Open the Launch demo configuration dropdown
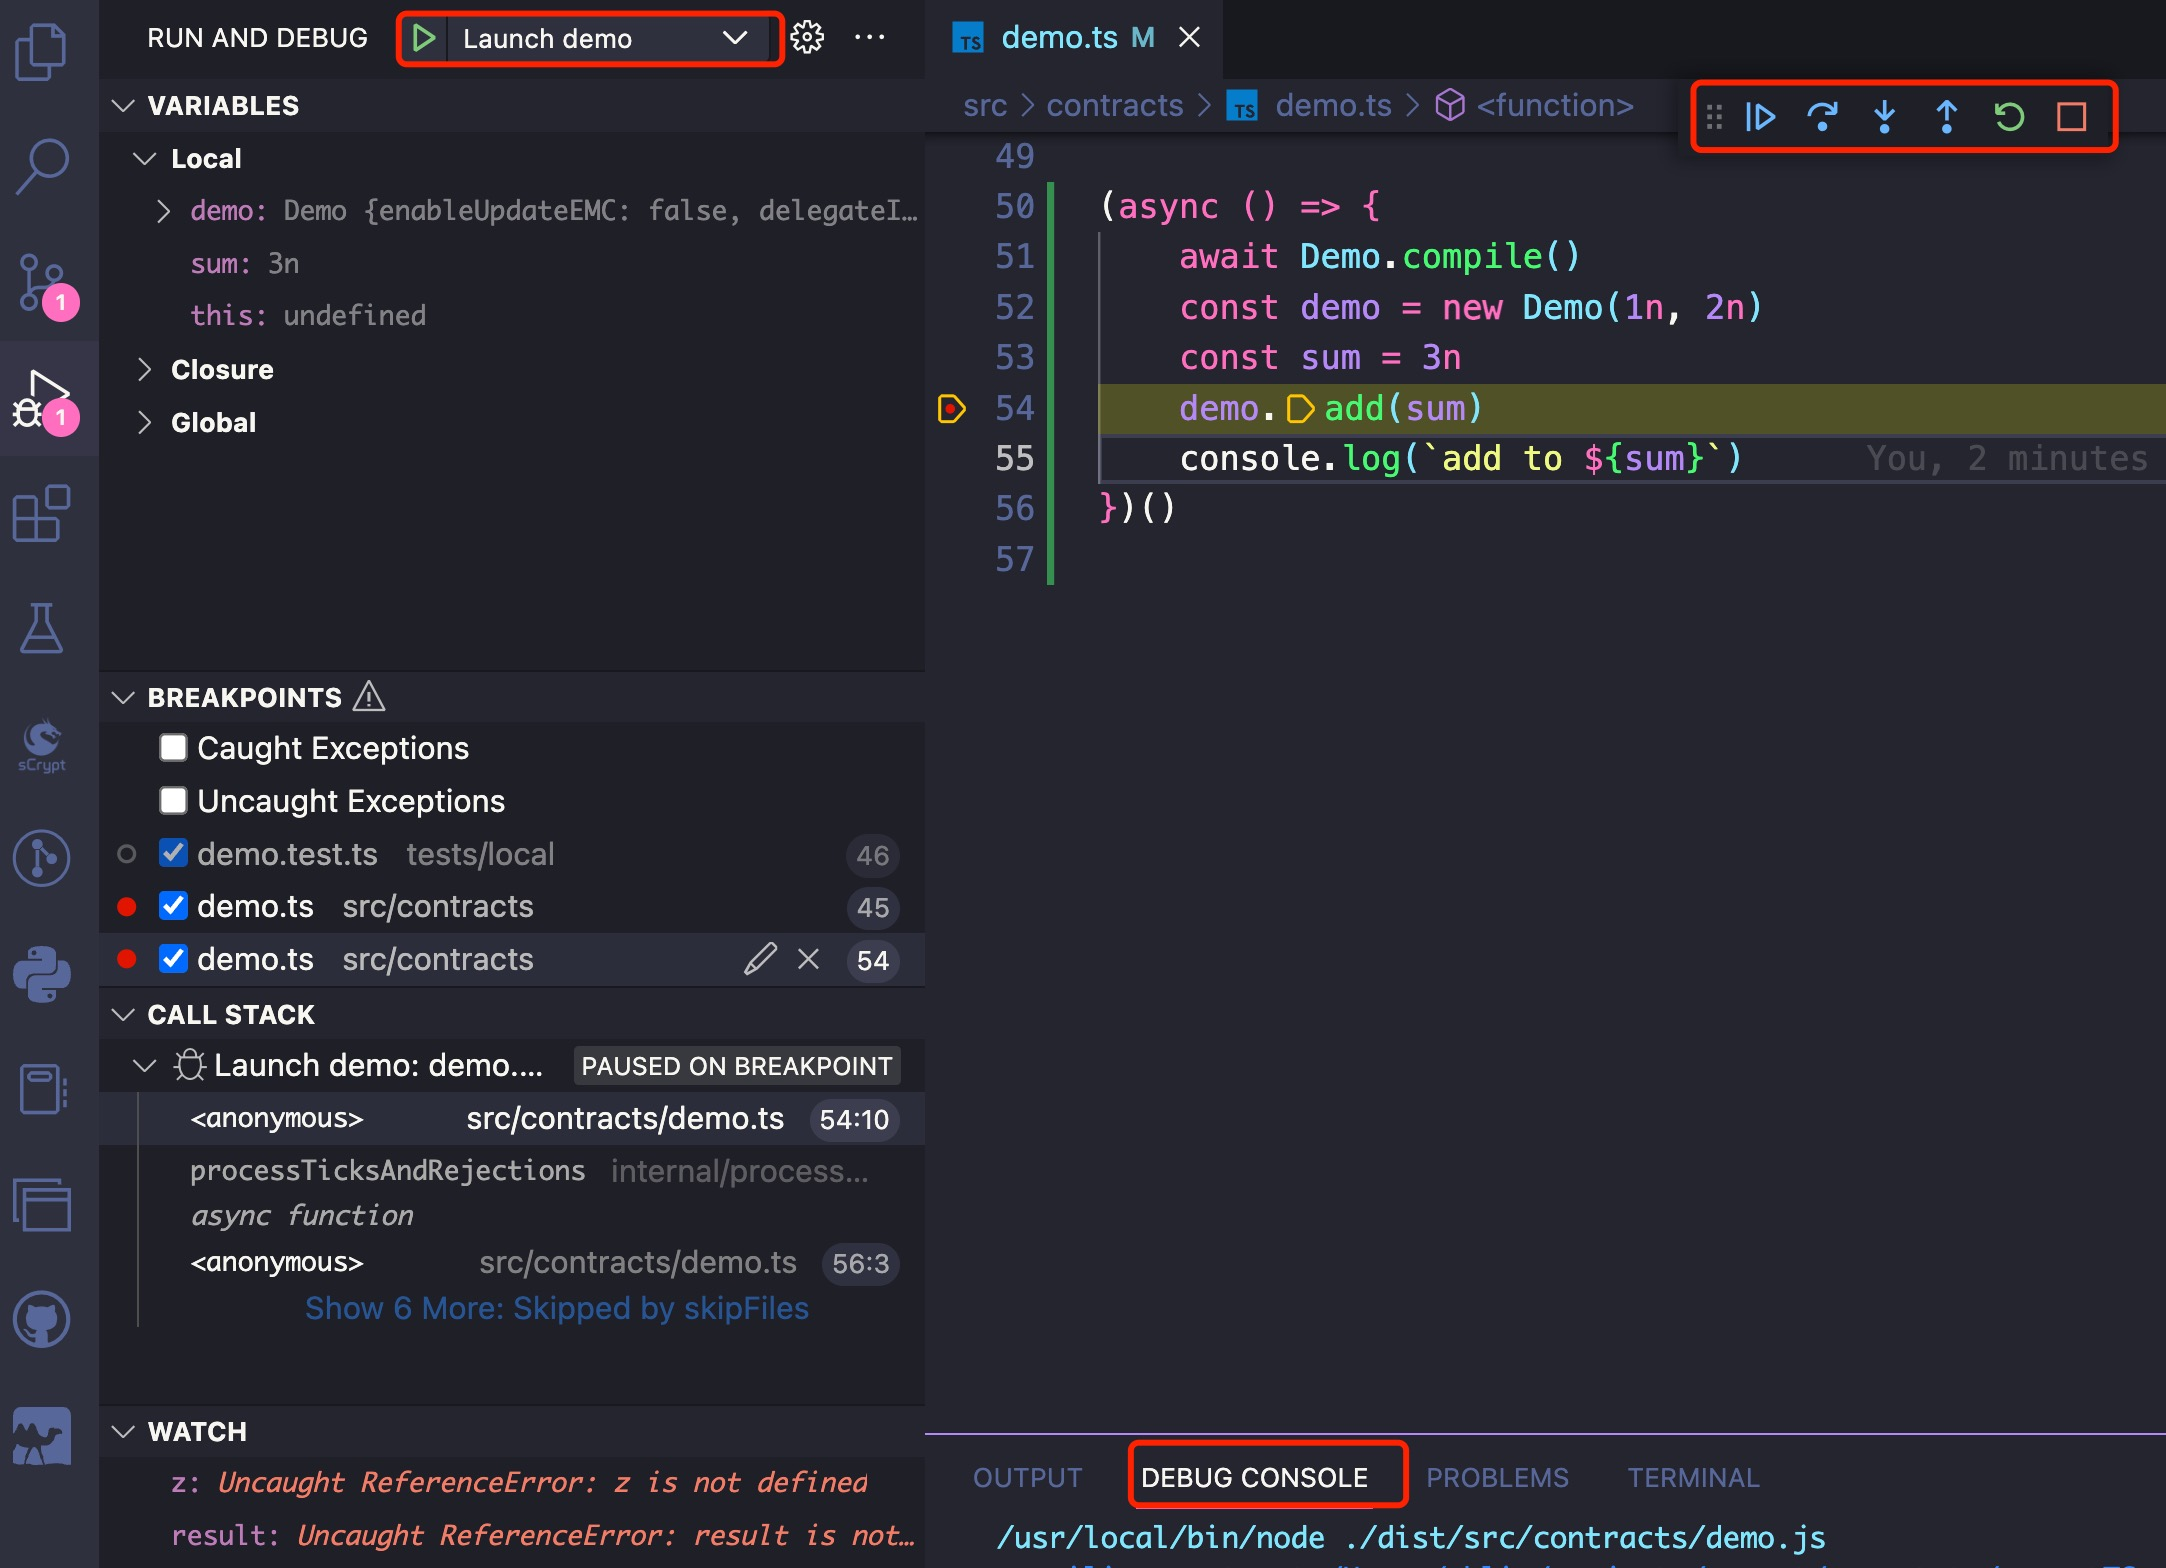The width and height of the screenshot is (2166, 1568). click(735, 38)
